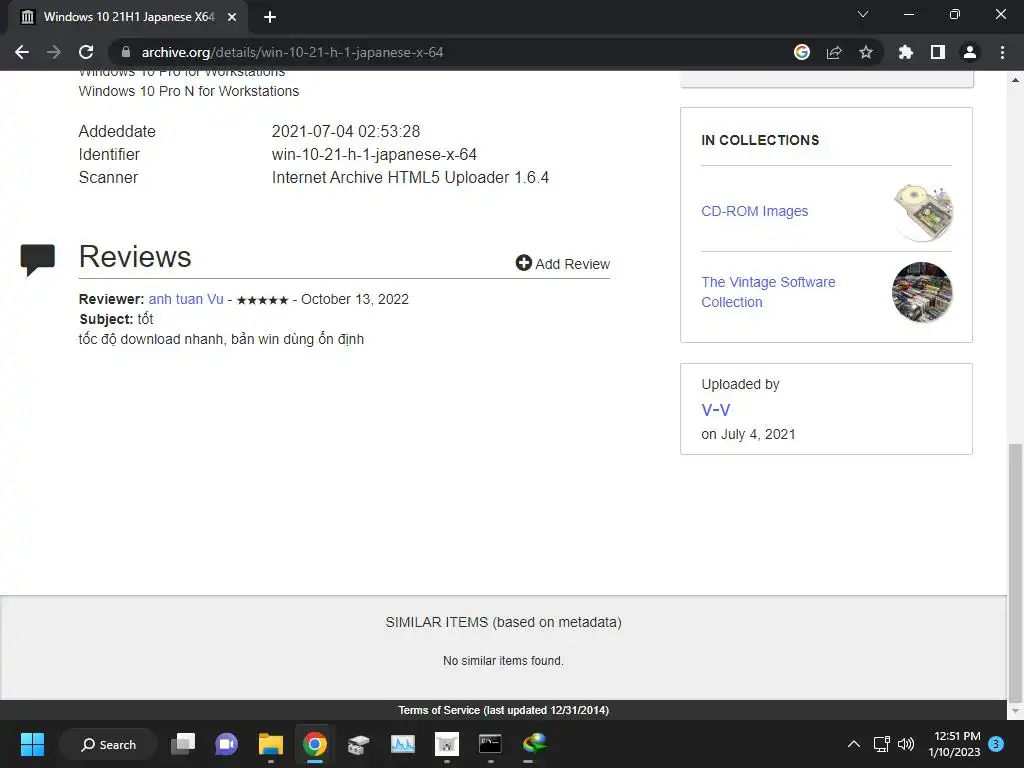Show hidden system tray icons

tap(854, 744)
